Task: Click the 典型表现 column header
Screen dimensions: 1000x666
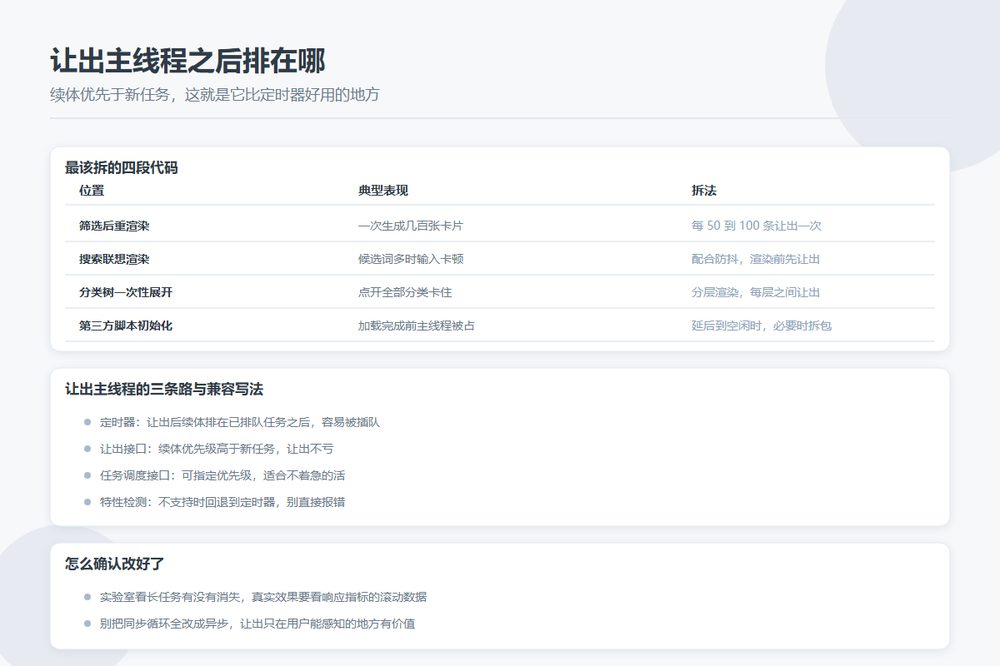Action: (x=383, y=190)
